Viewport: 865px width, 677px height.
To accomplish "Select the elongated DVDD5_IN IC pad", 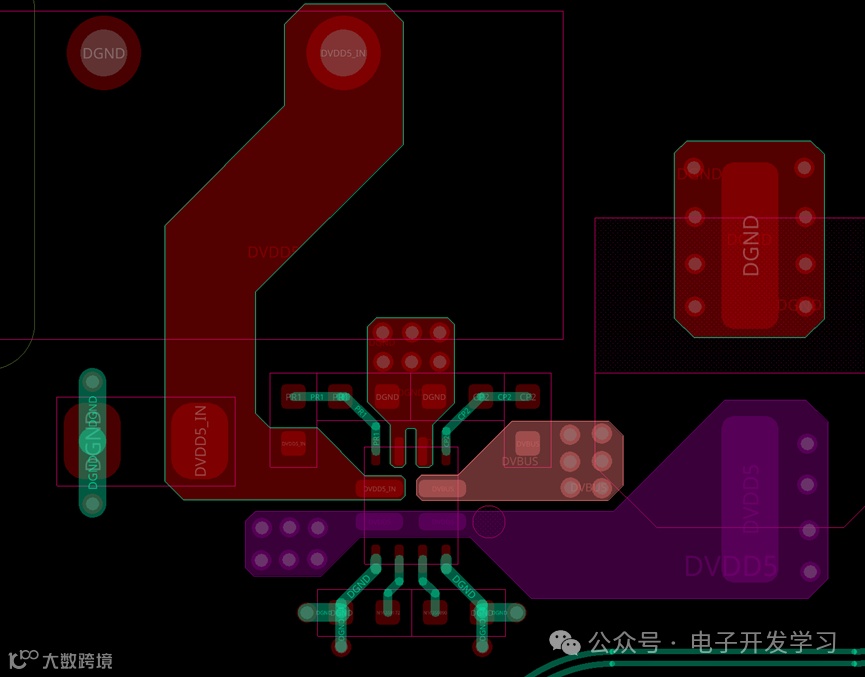I will pyautogui.click(x=380, y=488).
